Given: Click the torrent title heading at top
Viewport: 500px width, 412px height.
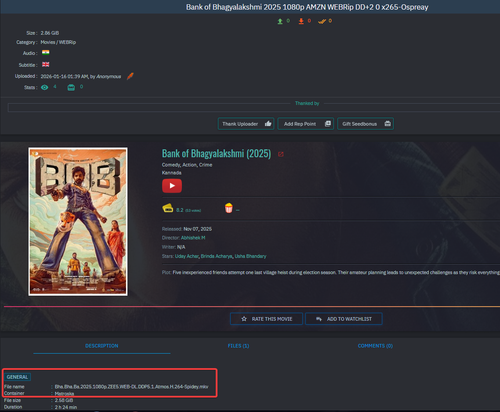Looking at the screenshot, I should (x=307, y=7).
